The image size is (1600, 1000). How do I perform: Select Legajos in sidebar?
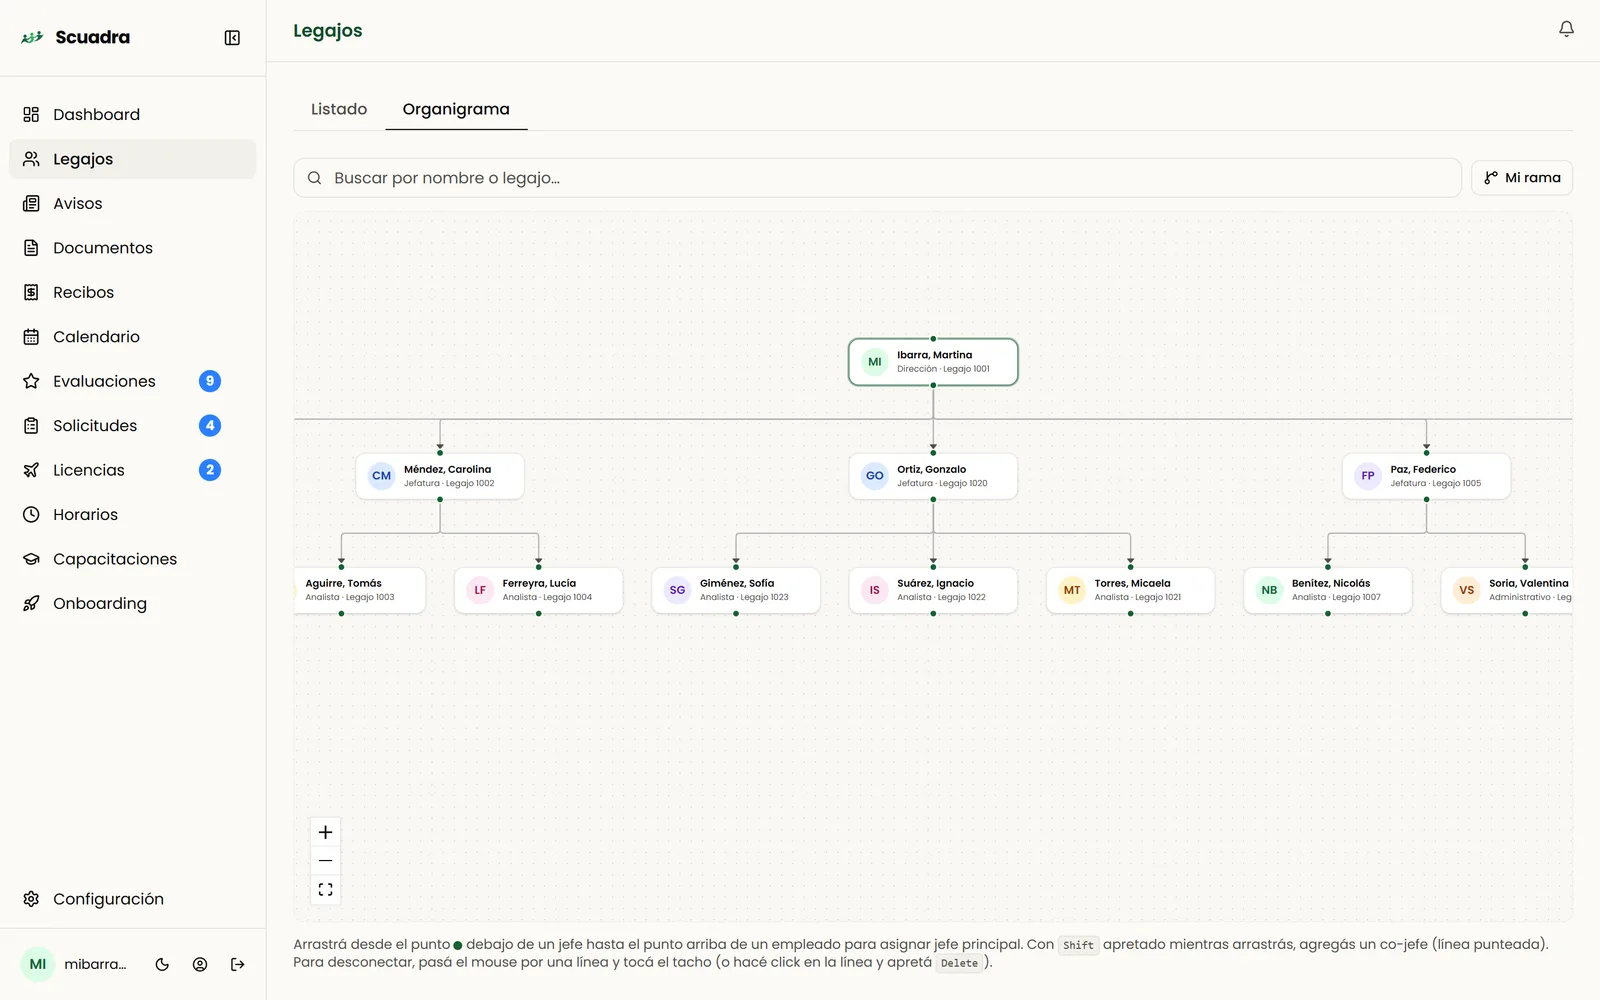click(x=132, y=159)
